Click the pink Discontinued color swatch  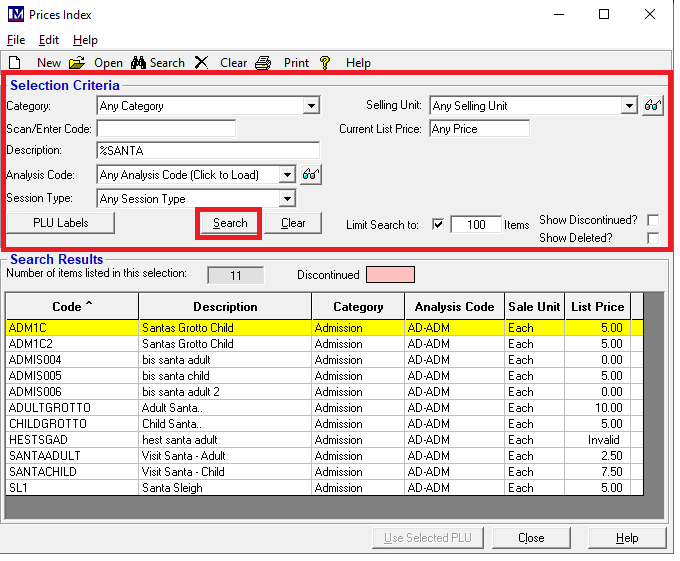390,274
